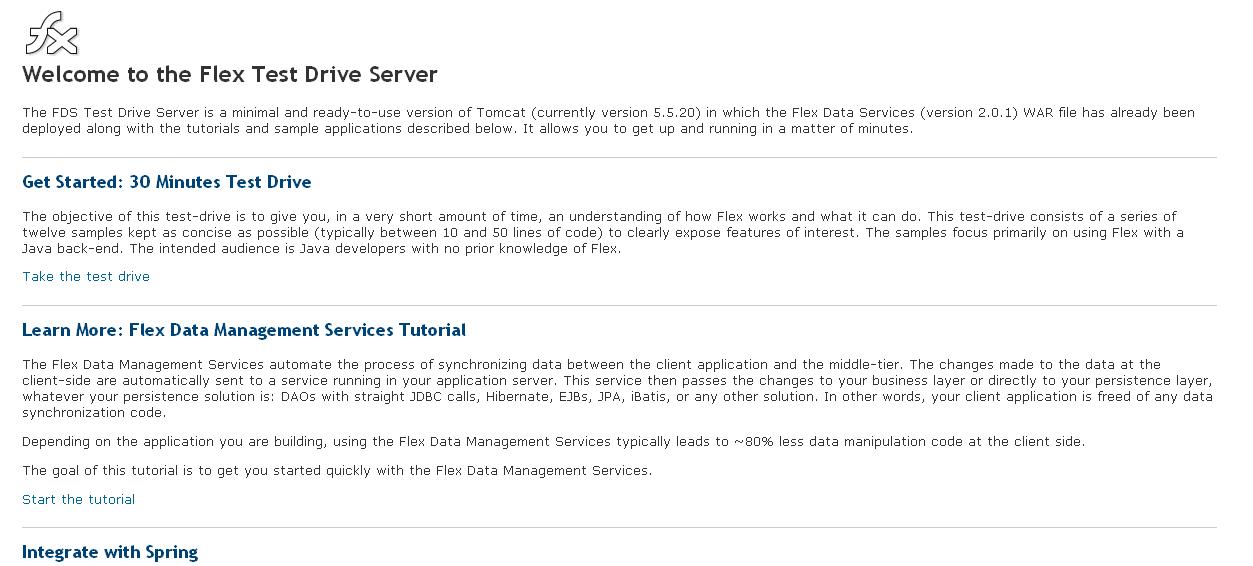
Task: Click the sentence starting Depending on the application
Action: 553,441
